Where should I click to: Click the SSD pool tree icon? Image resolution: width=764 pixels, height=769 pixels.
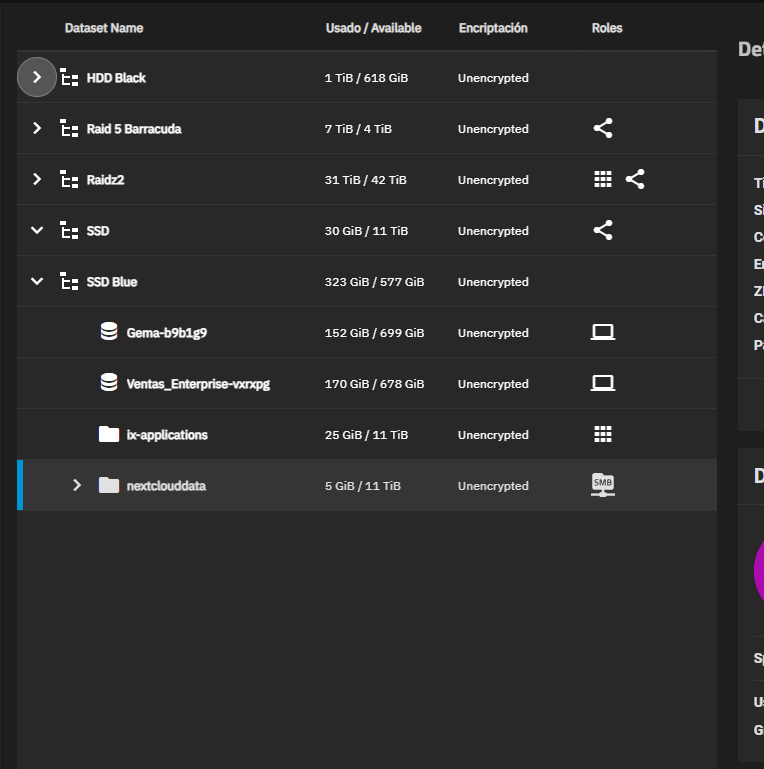(x=69, y=231)
